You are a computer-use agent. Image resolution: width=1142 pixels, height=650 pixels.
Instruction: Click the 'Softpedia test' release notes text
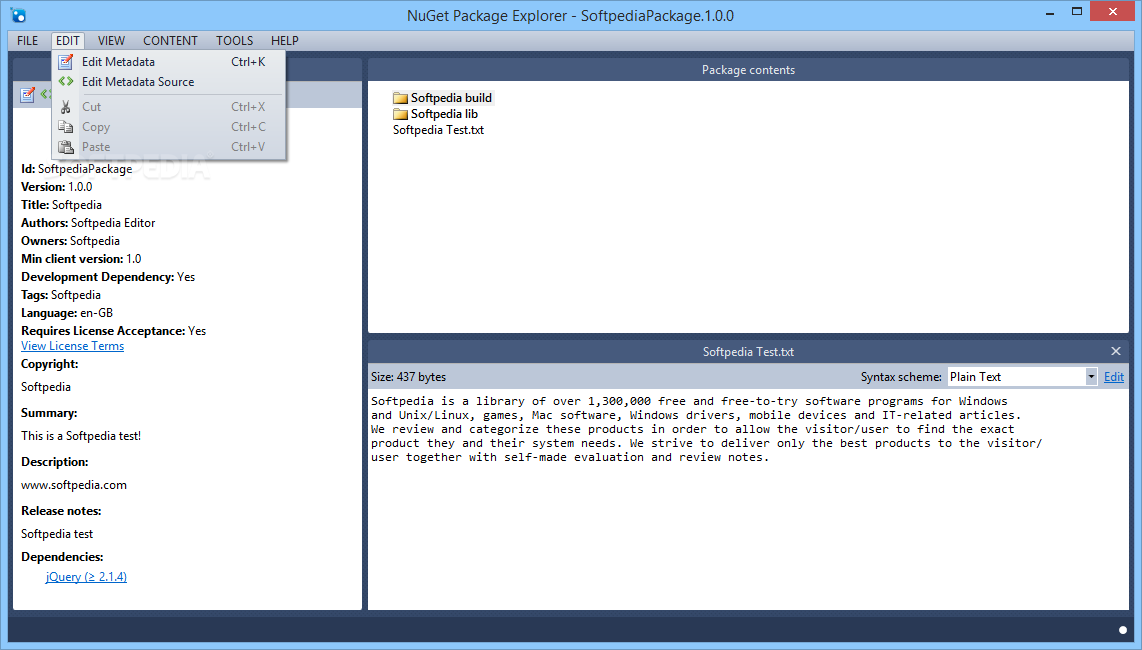pyautogui.click(x=57, y=534)
